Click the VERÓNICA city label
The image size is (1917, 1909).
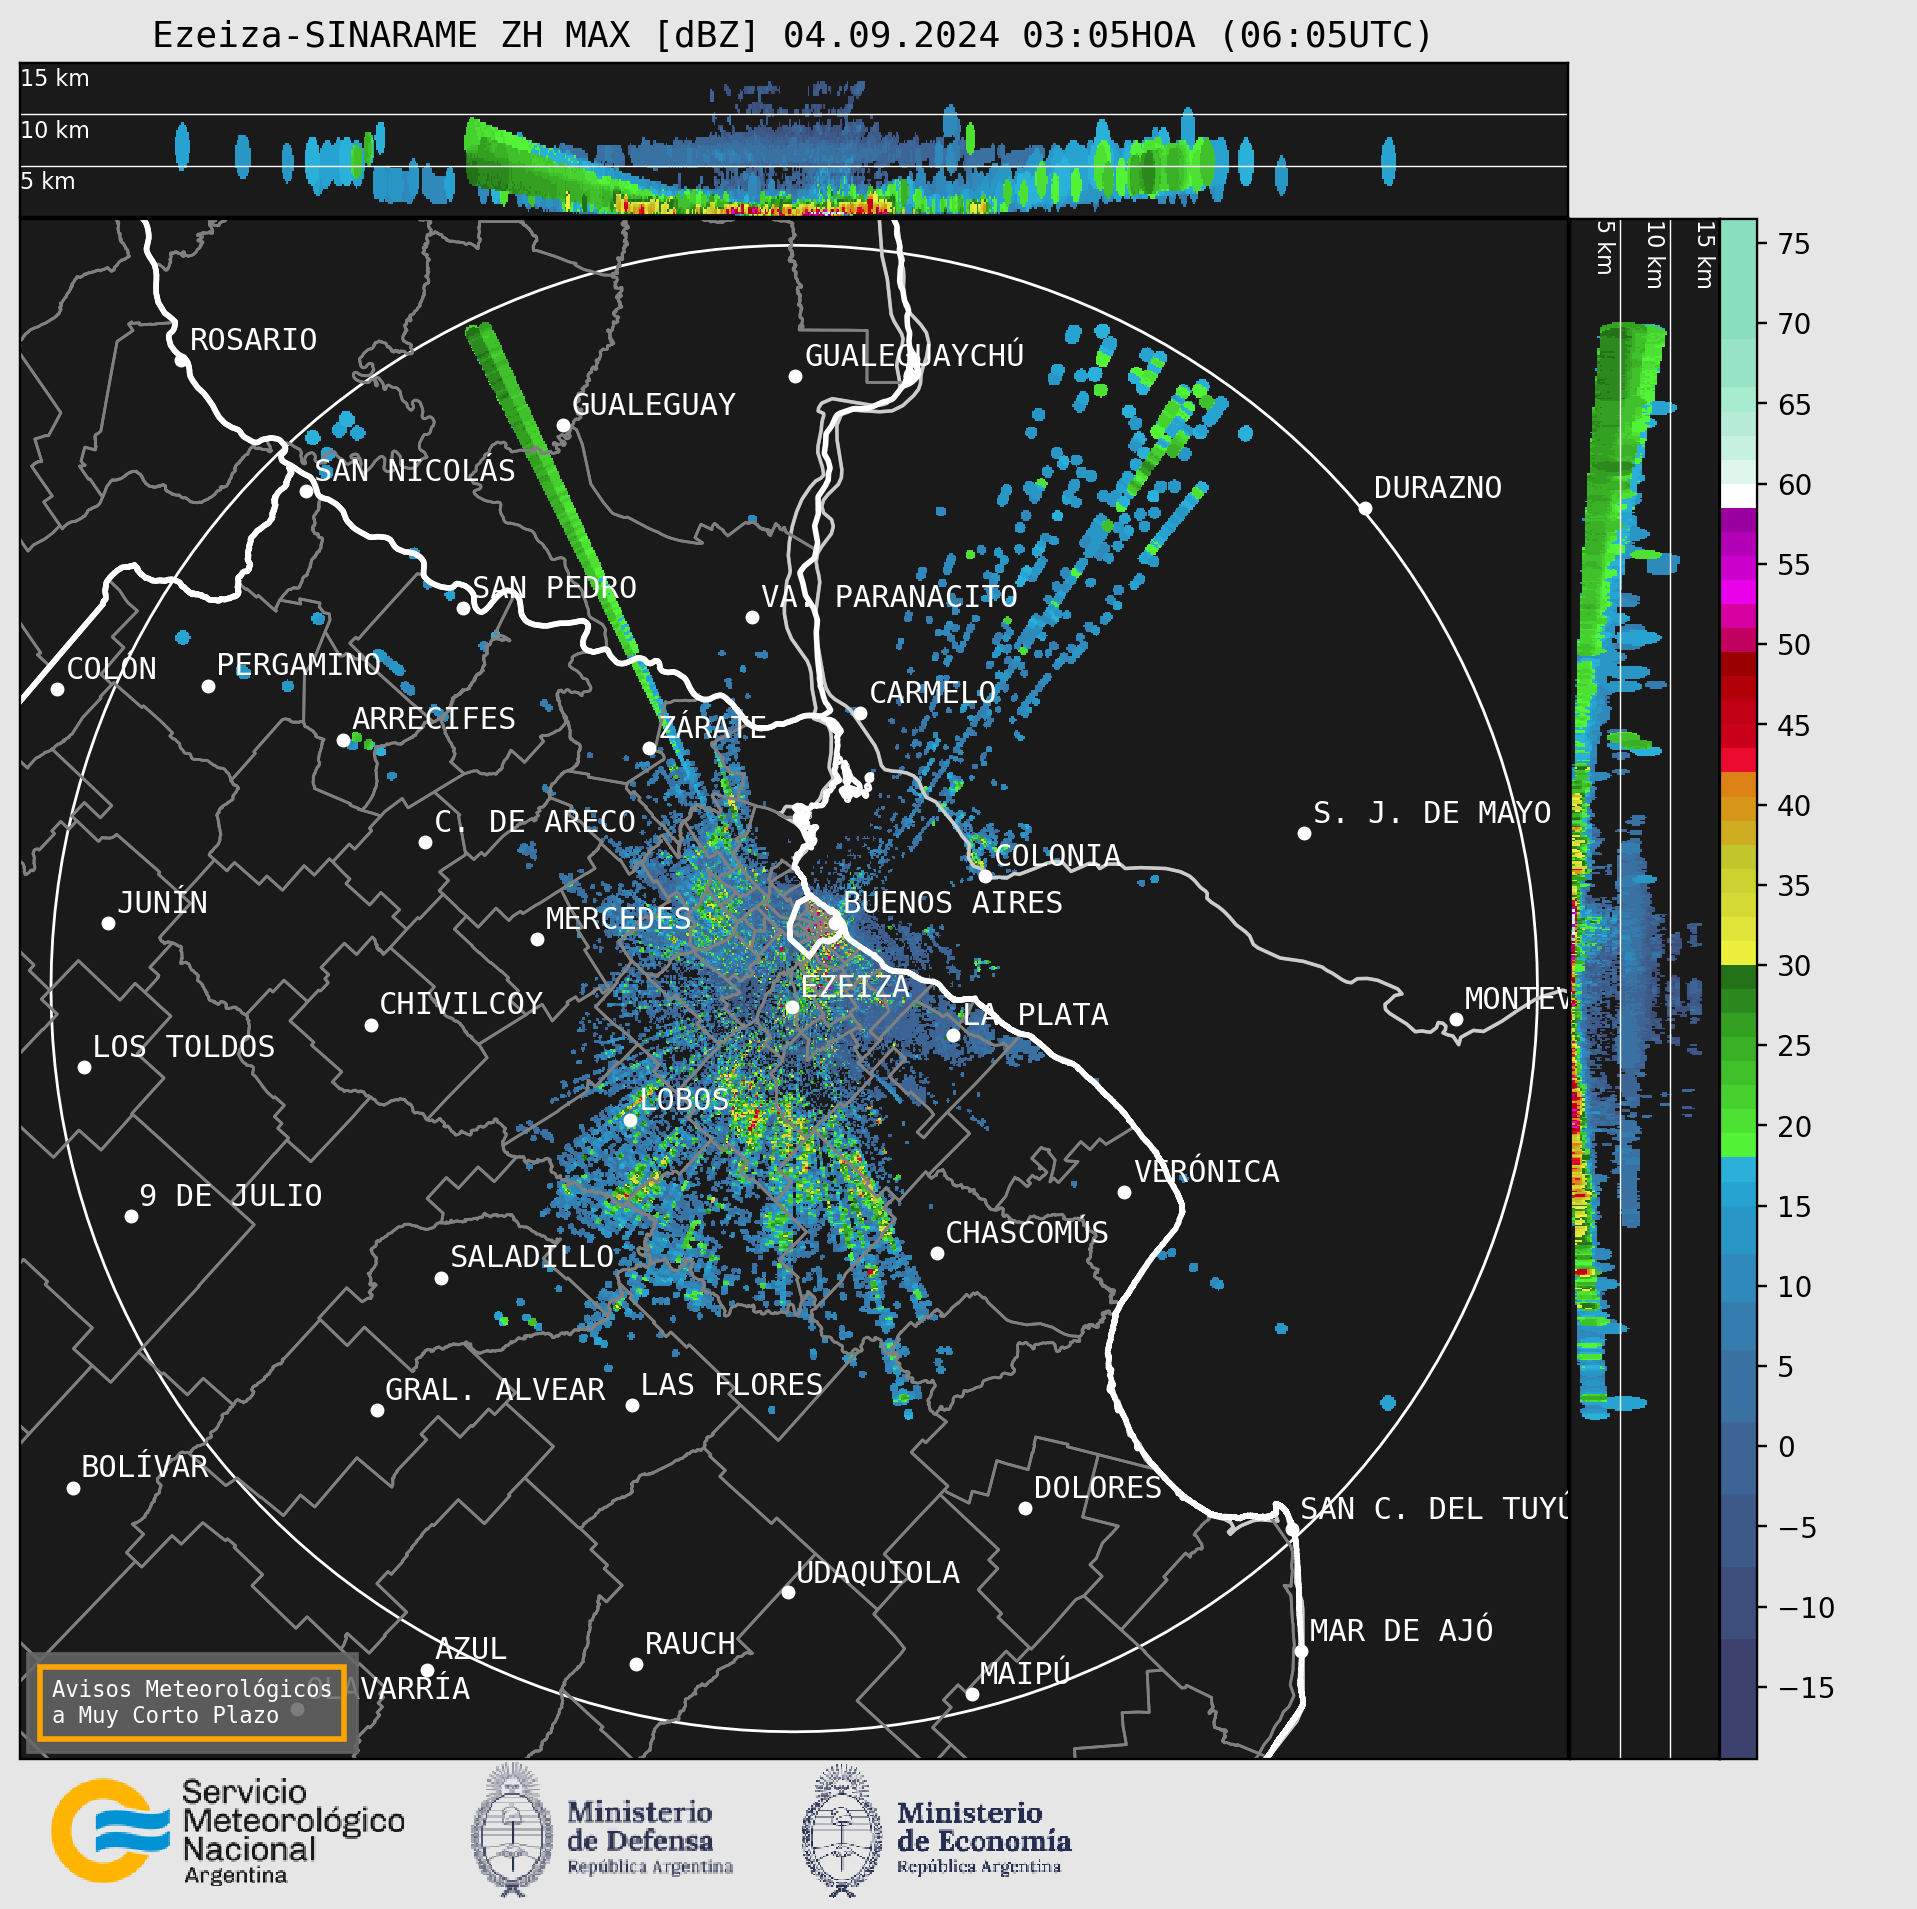[1206, 1172]
